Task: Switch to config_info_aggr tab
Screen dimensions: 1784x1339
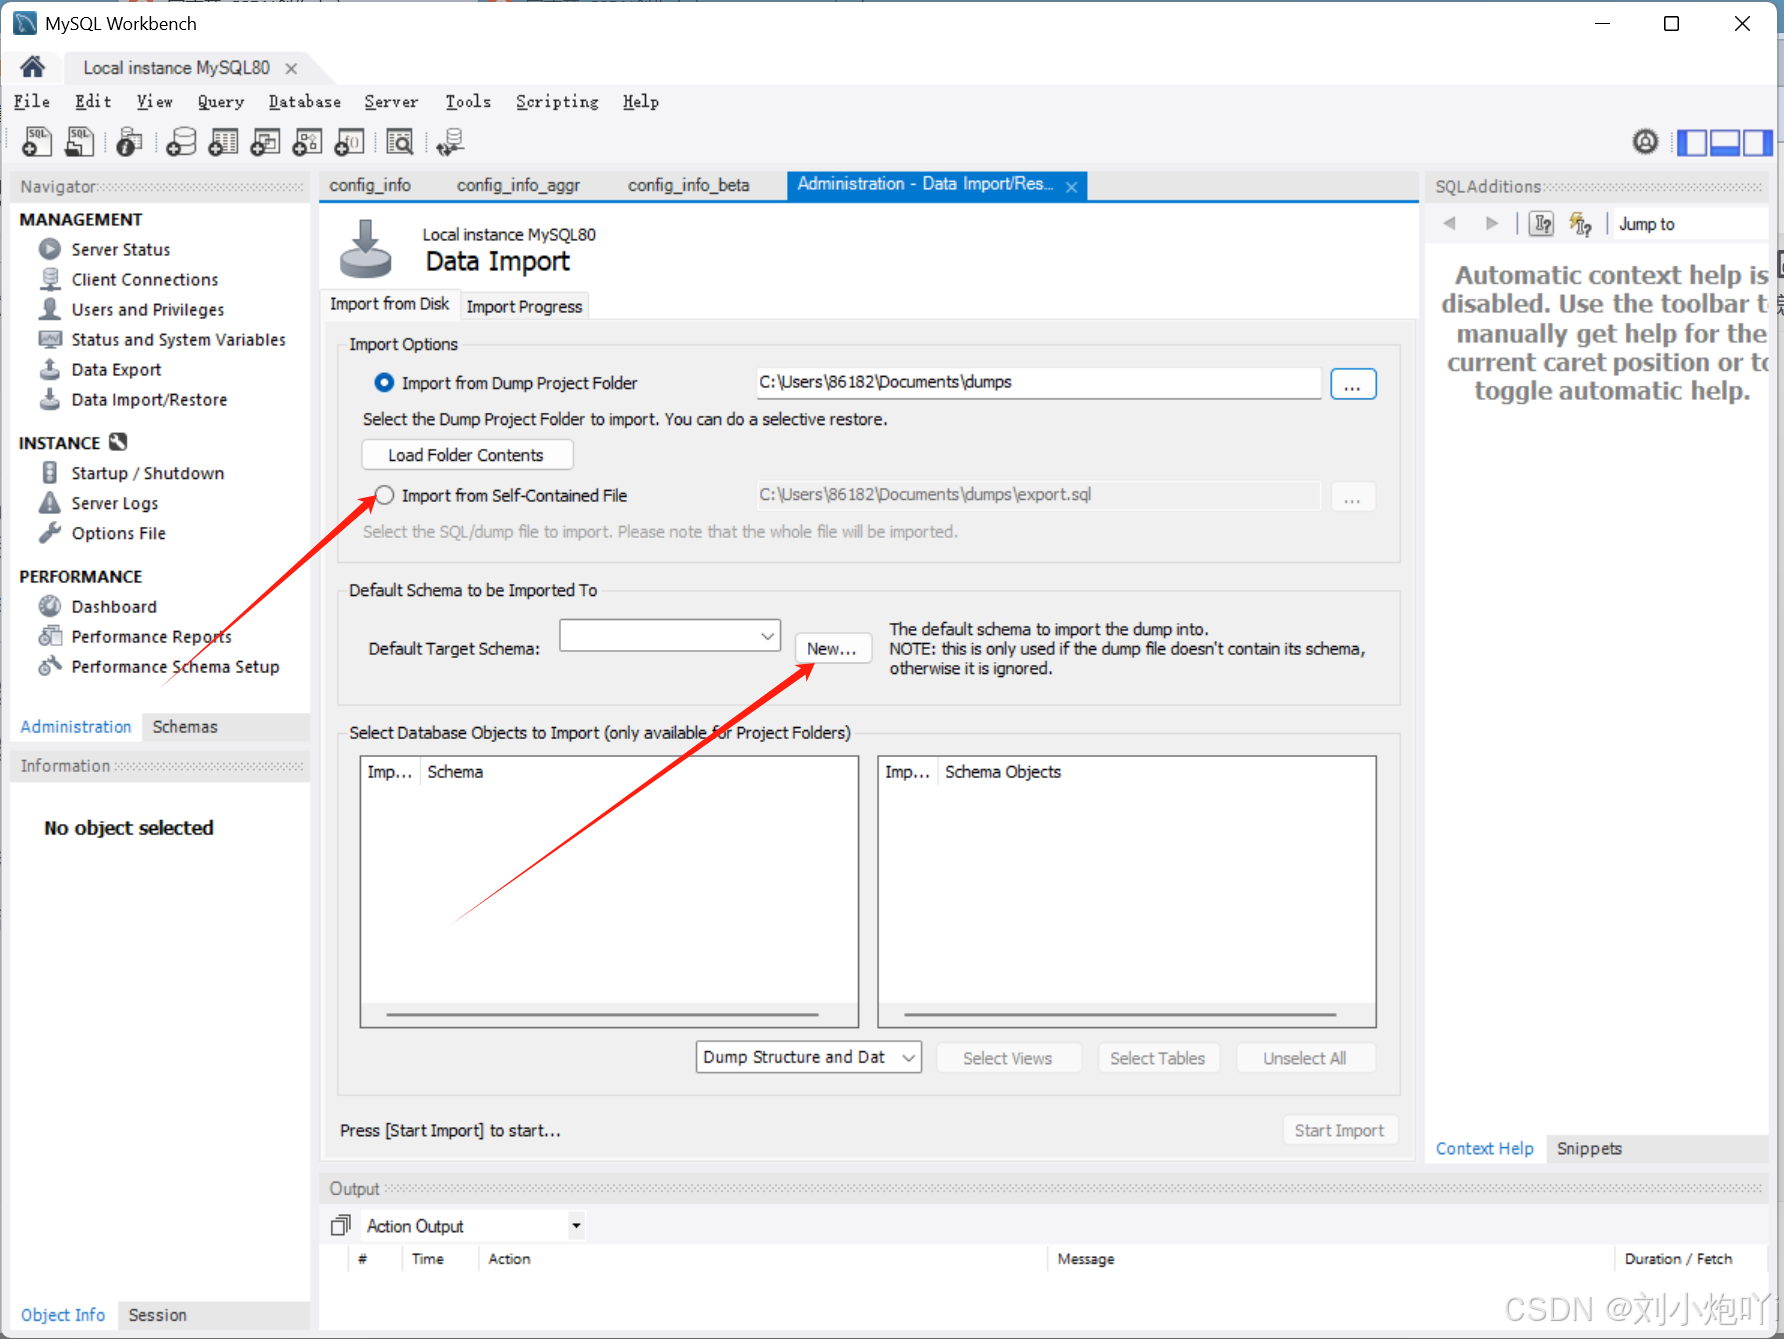Action: pos(518,185)
